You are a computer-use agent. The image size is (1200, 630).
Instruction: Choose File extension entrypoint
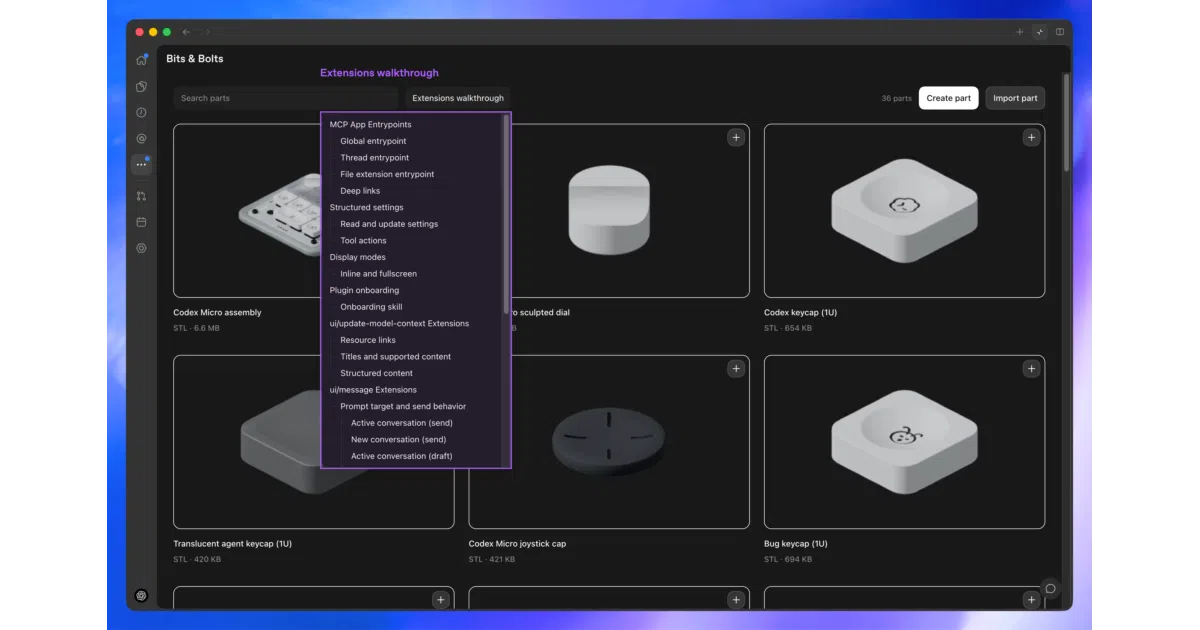coord(387,174)
